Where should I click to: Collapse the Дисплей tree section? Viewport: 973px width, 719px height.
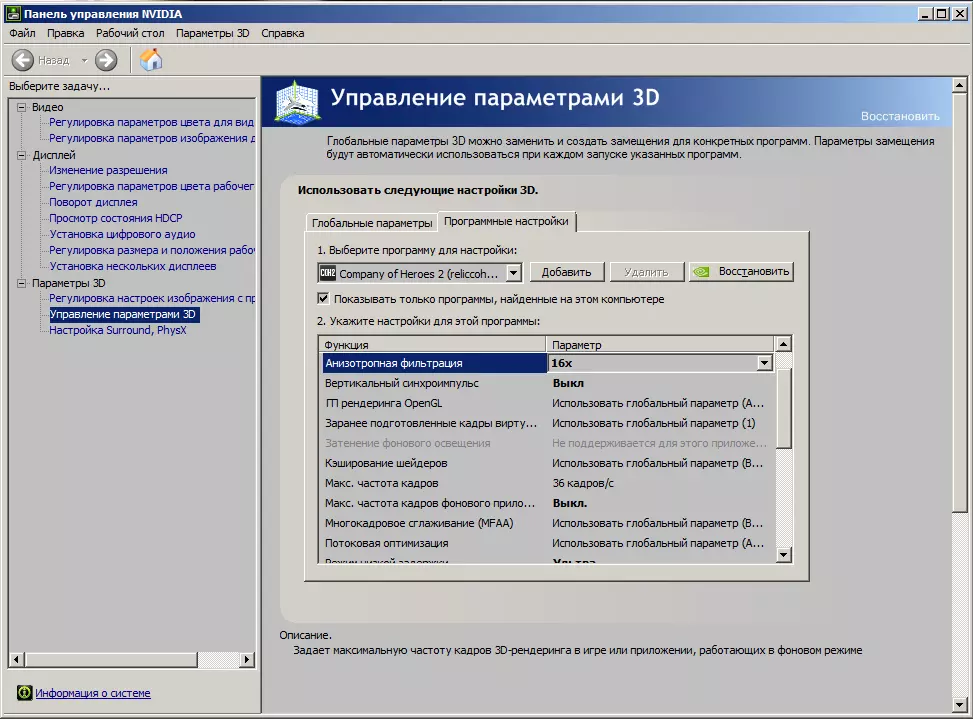pos(22,155)
